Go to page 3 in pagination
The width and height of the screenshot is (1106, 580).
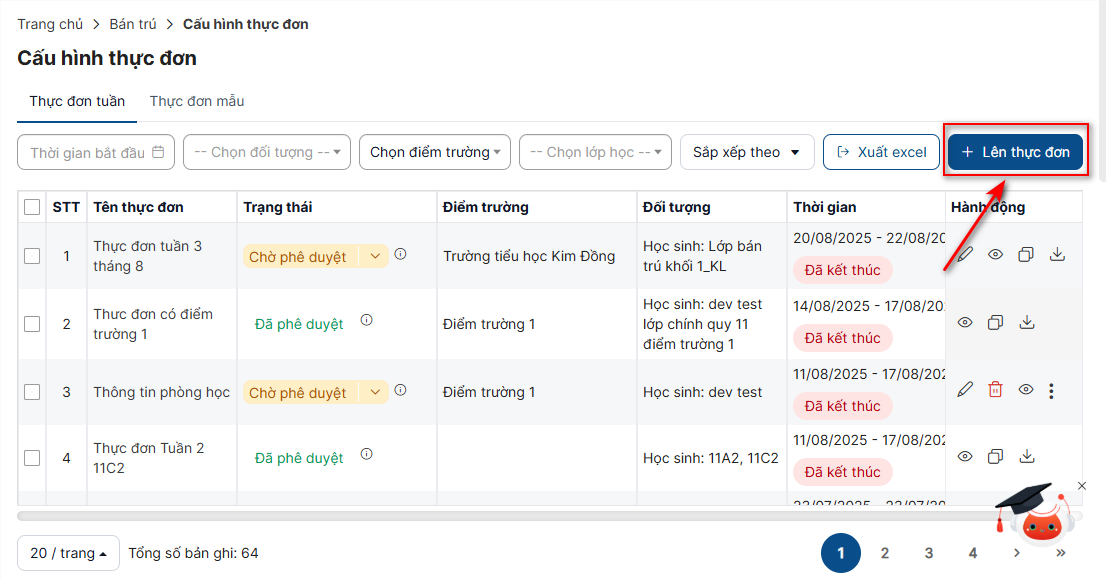pos(928,553)
